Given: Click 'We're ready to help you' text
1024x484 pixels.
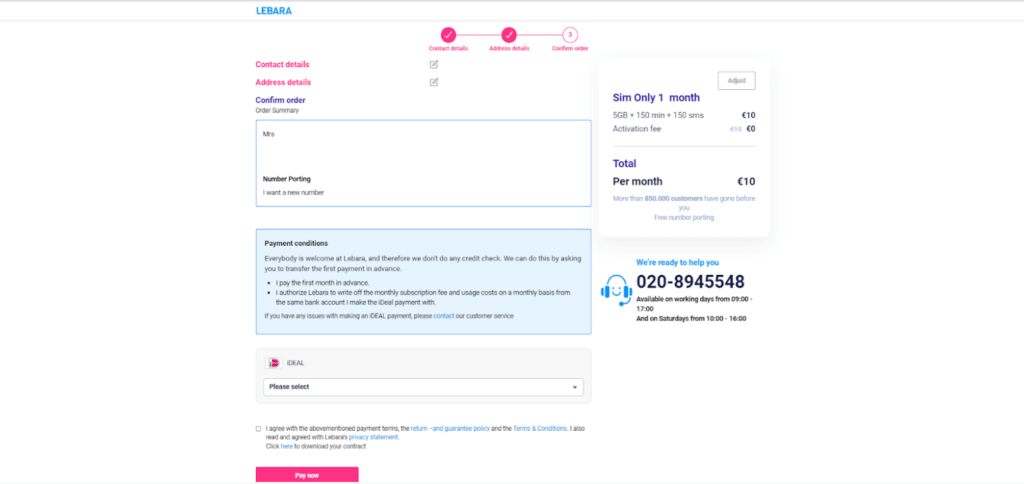Looking at the screenshot, I should tap(677, 263).
